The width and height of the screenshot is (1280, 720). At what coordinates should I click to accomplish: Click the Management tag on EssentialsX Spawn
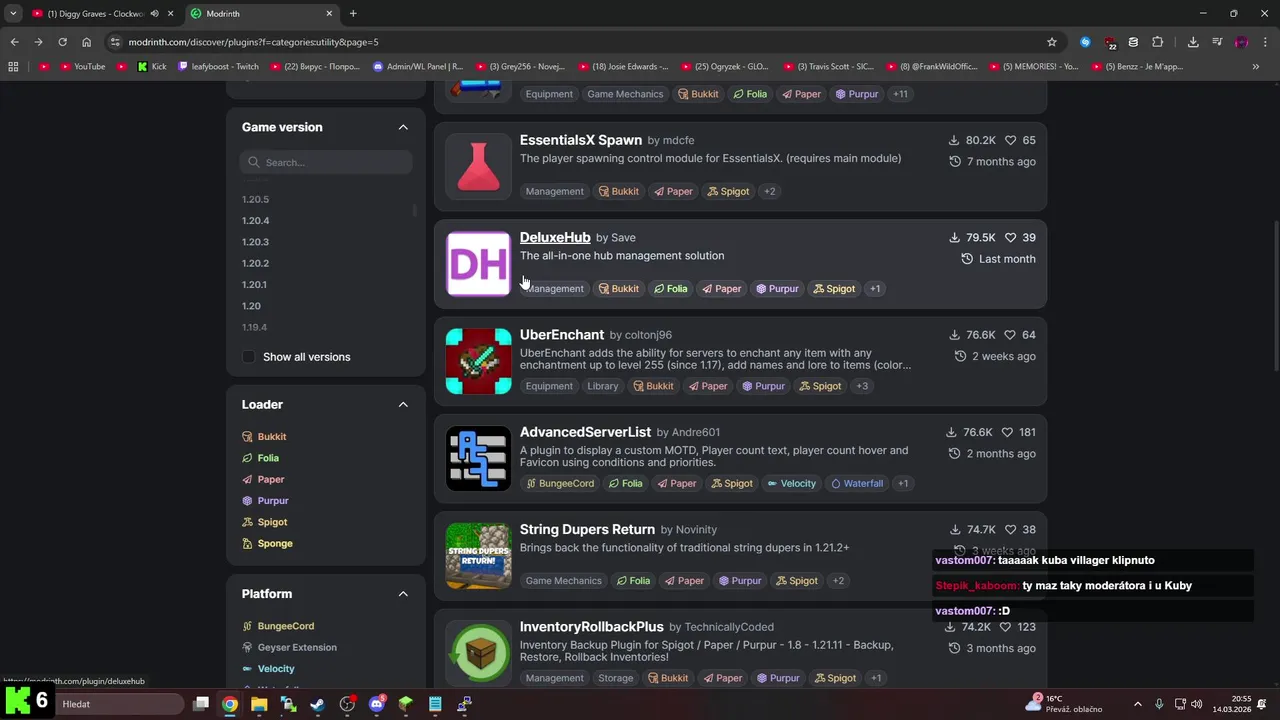pyautogui.click(x=555, y=191)
